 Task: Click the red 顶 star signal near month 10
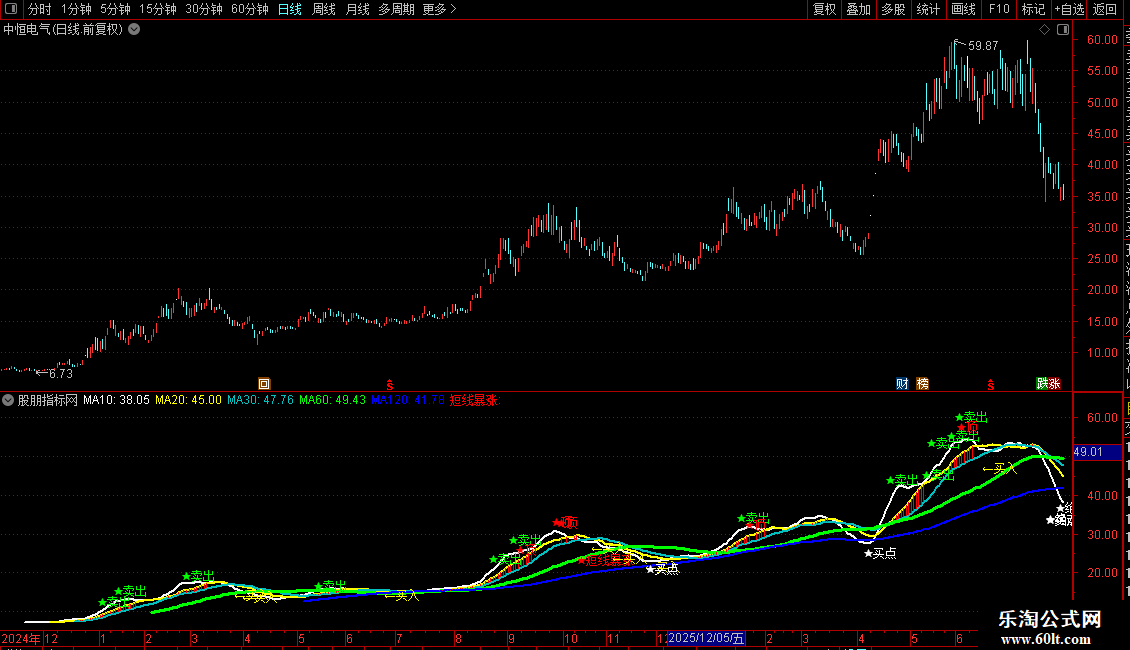566,522
